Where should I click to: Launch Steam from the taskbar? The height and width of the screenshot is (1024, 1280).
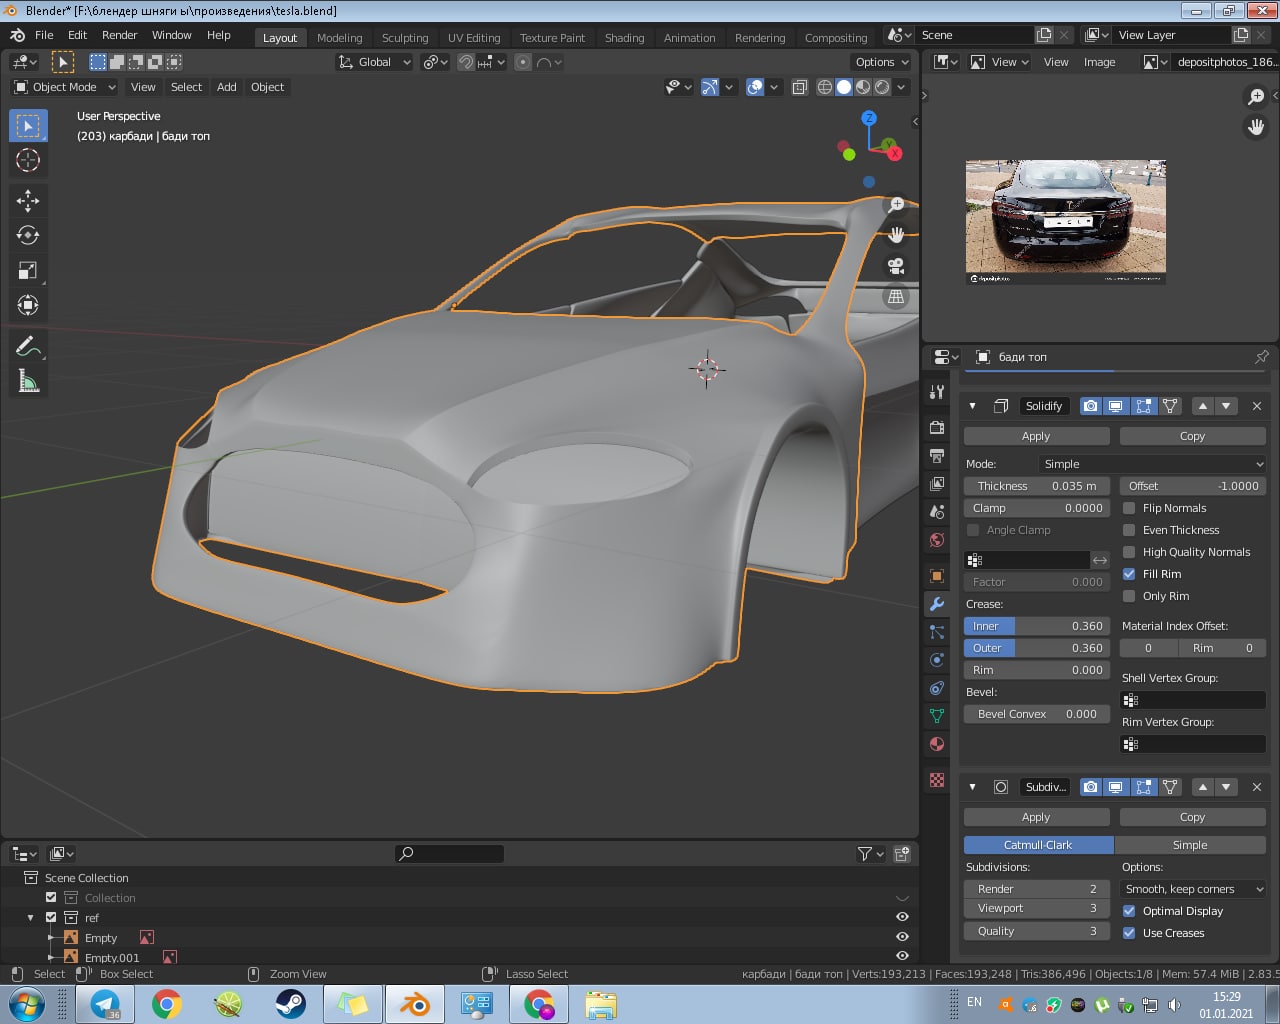pos(291,1003)
